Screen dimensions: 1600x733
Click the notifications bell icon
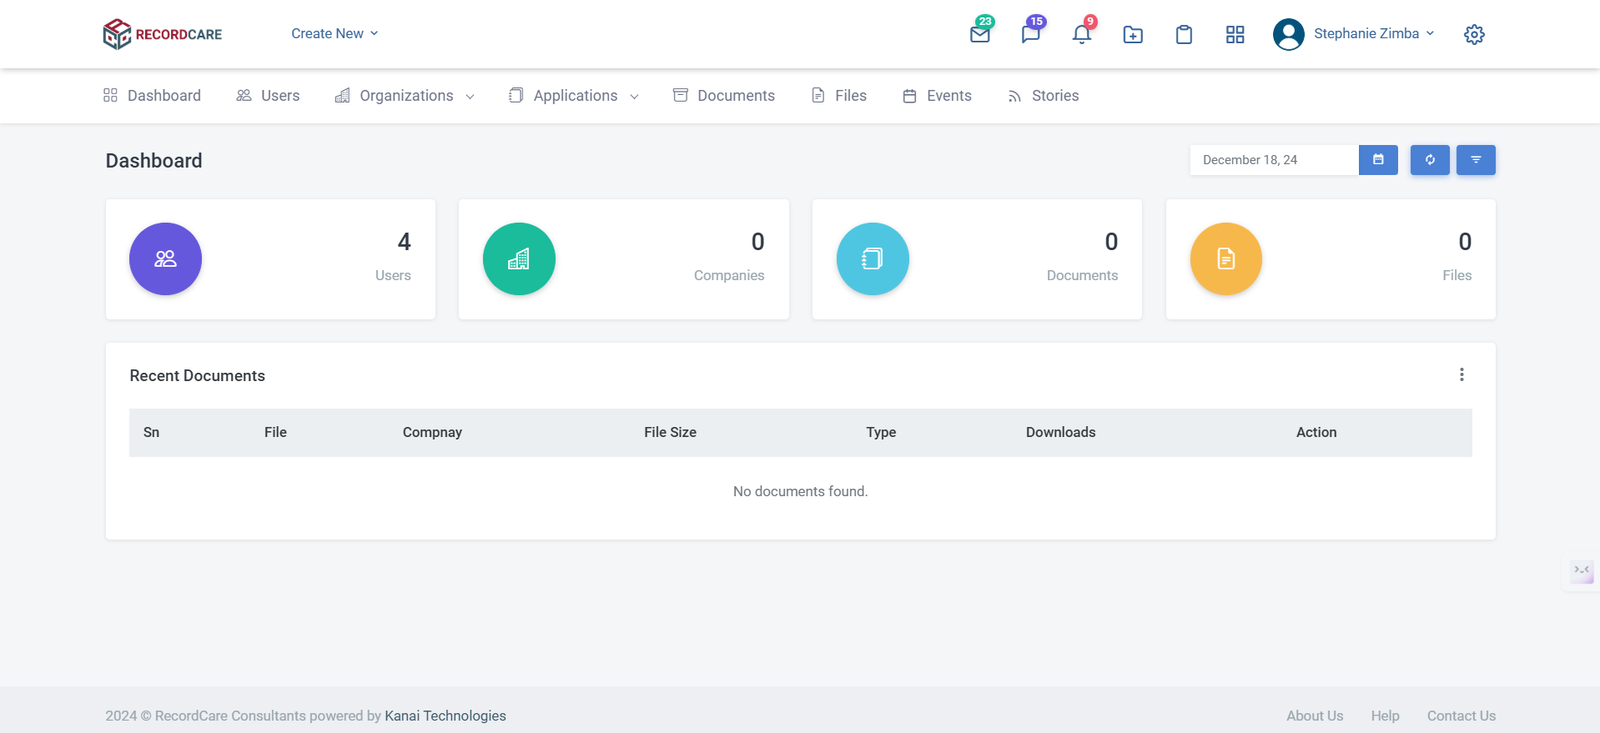(1081, 34)
